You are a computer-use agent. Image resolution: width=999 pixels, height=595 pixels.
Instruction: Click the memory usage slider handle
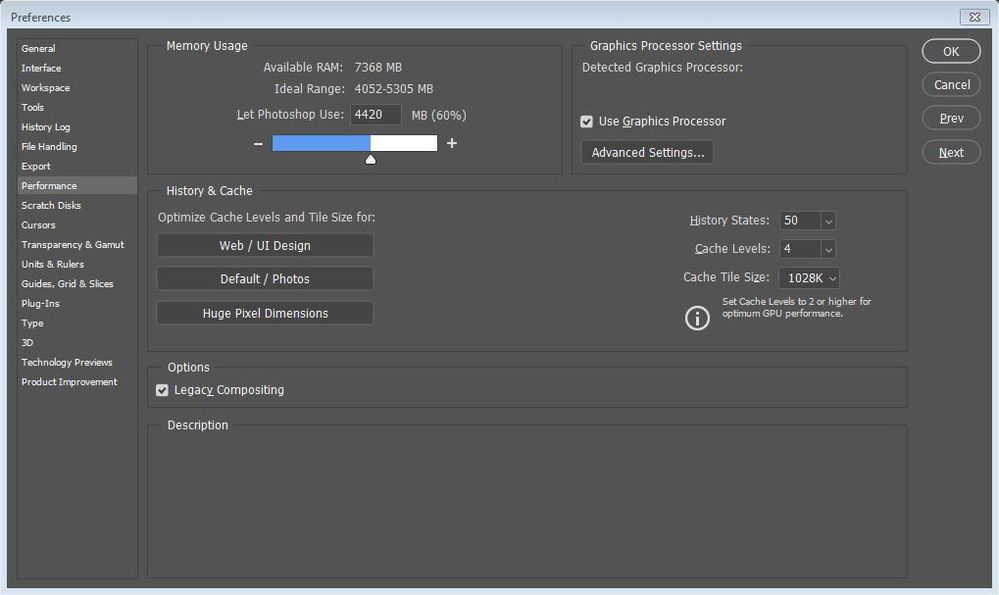pyautogui.click(x=370, y=159)
